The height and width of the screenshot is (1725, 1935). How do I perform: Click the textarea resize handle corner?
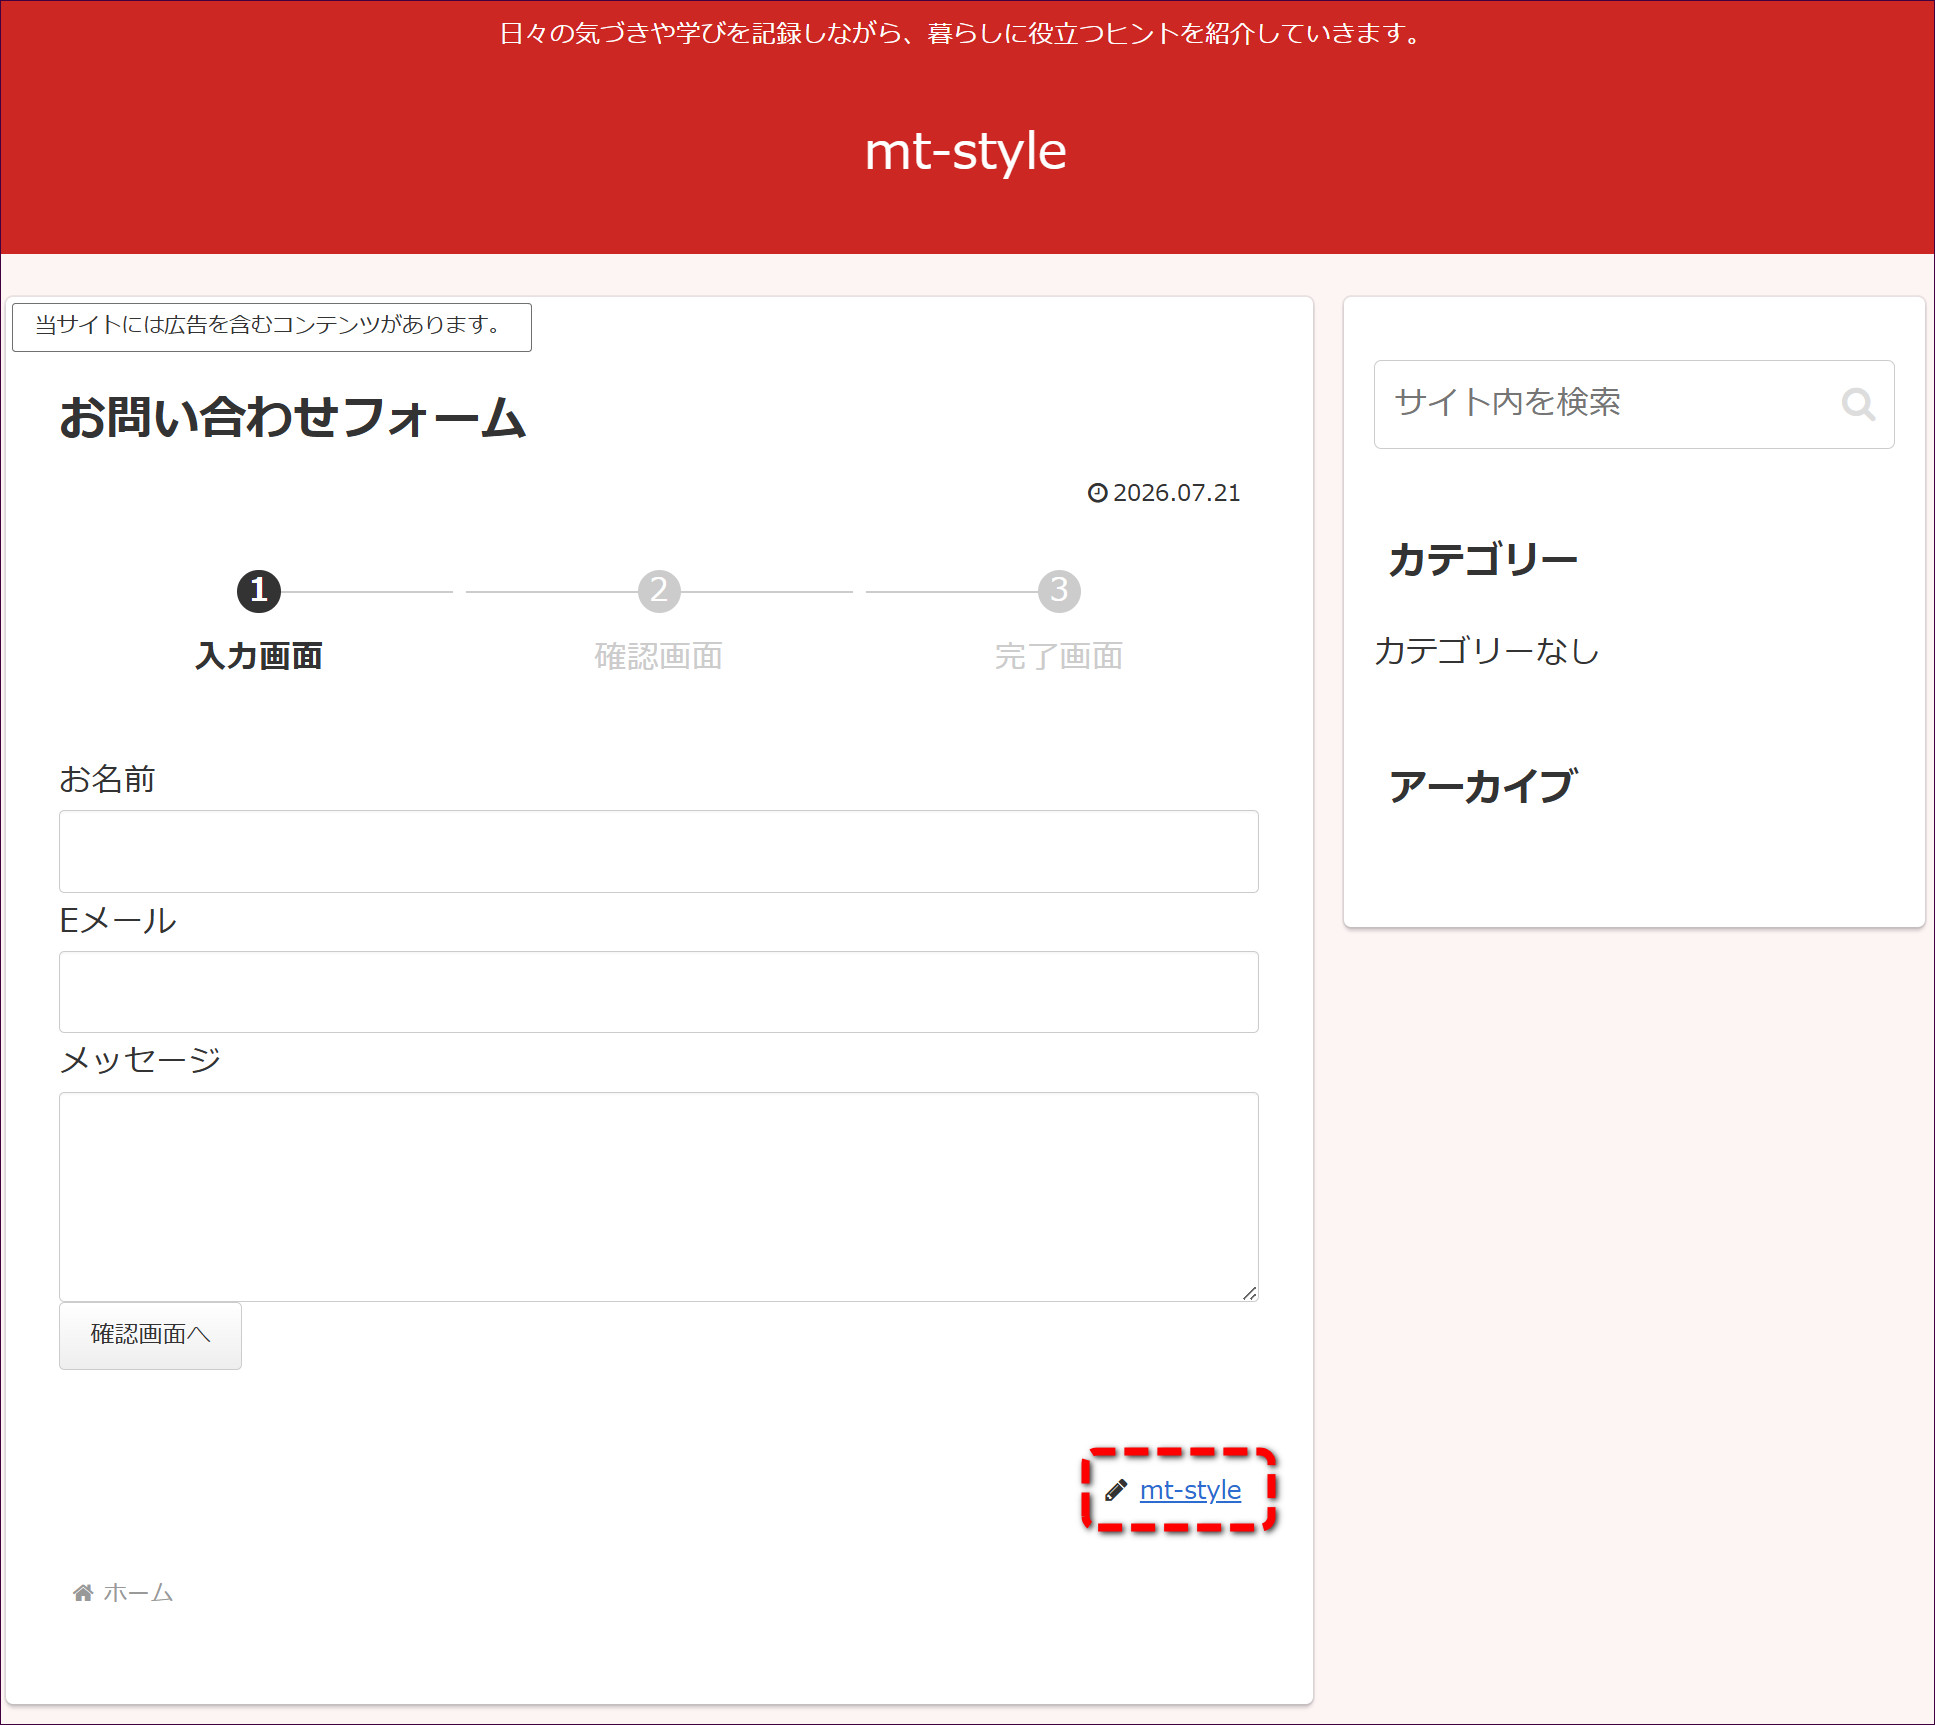(1249, 1293)
